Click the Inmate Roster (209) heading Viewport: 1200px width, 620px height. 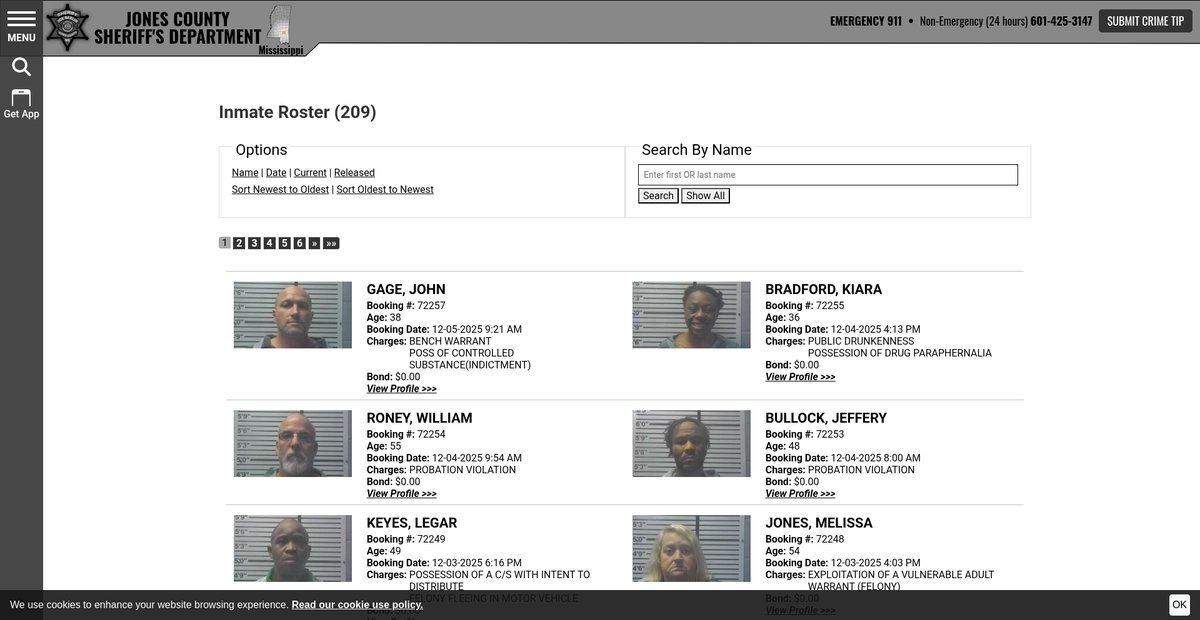point(298,112)
